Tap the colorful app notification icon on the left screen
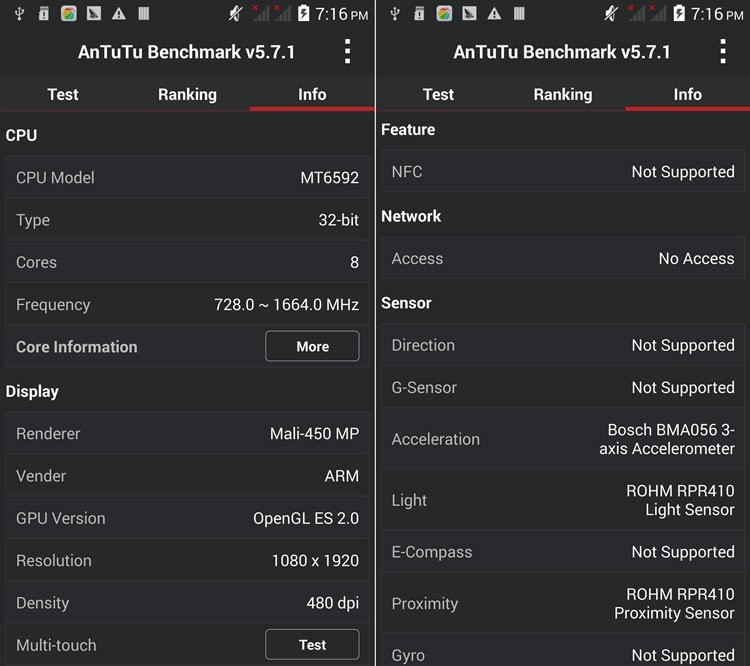Viewport: 750px width, 666px height. pos(69,14)
